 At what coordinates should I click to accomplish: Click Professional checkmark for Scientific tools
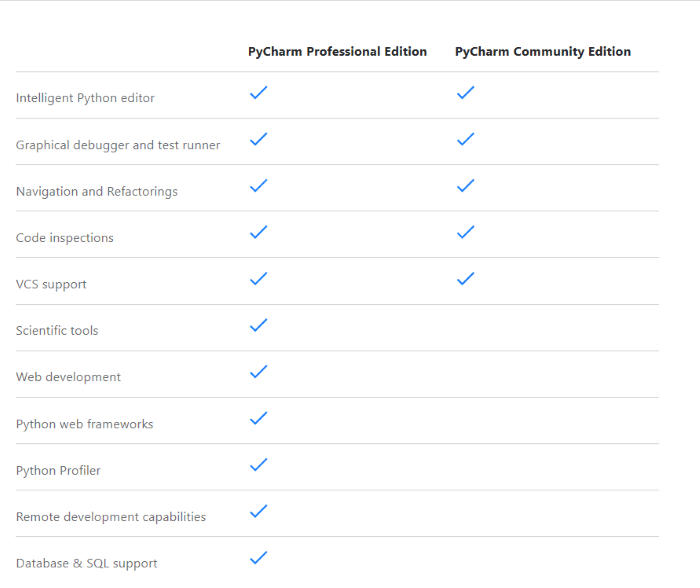coord(258,325)
